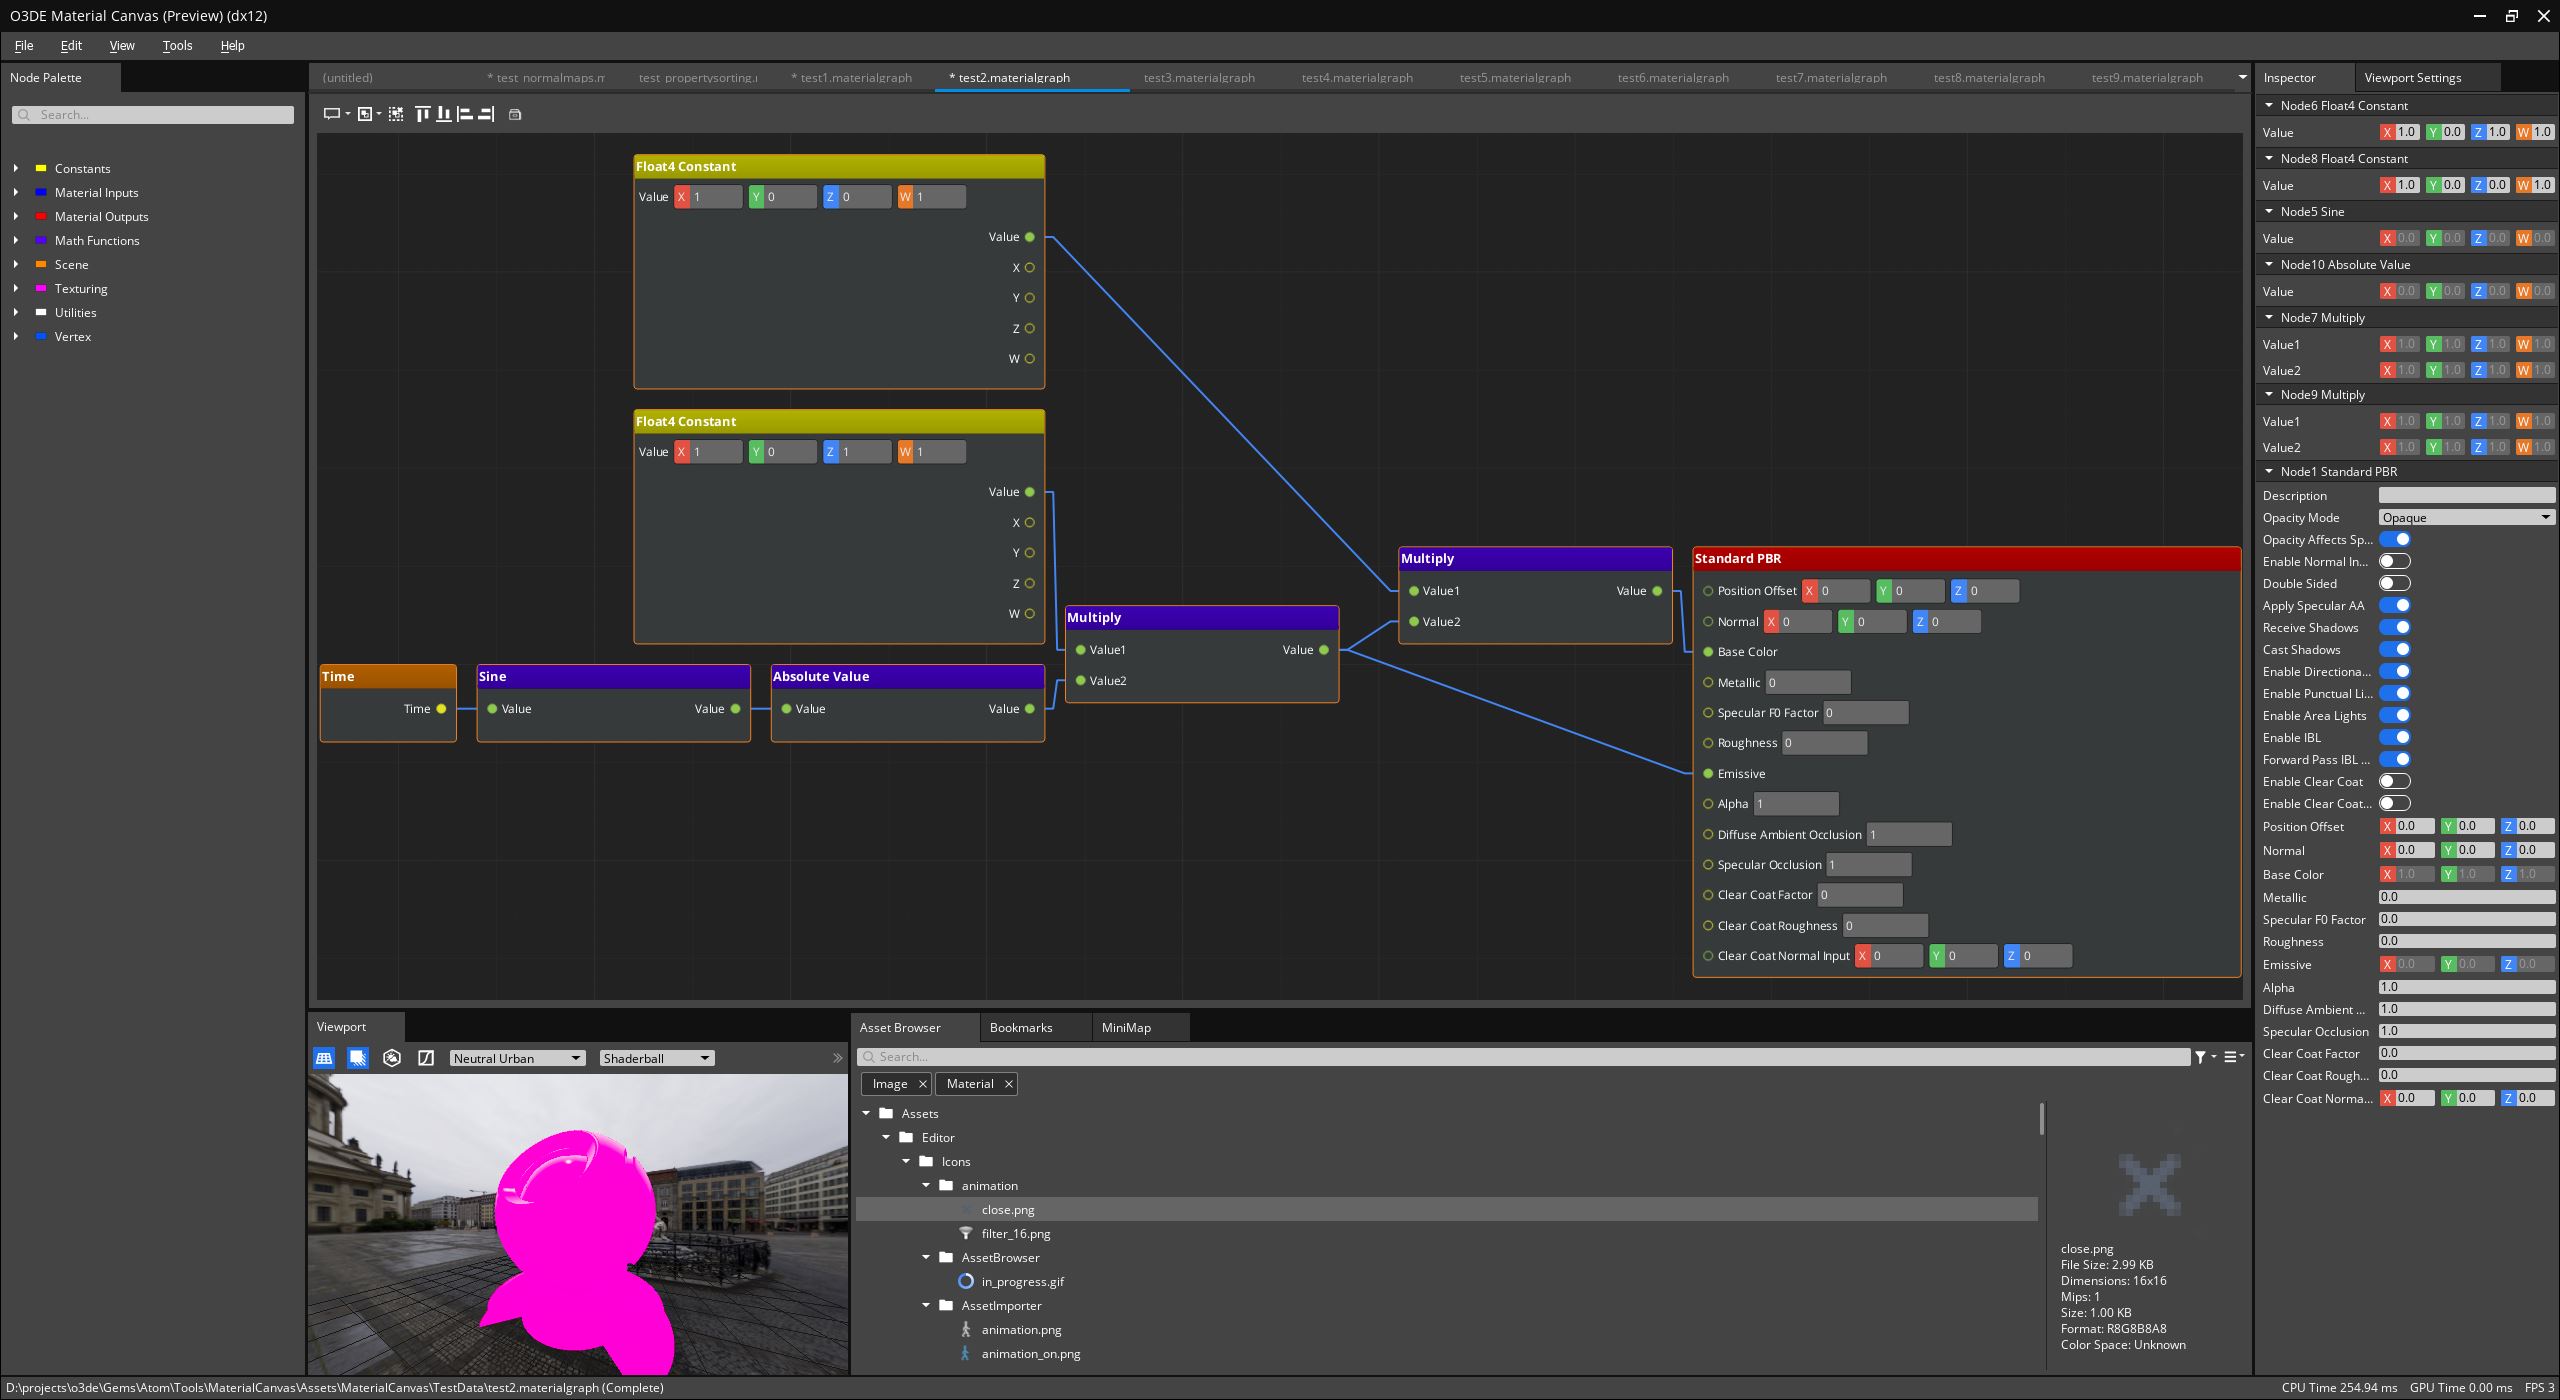Image resolution: width=2560 pixels, height=1400 pixels.
Task: Enable the Double Sided toggle
Action: (x=2394, y=584)
